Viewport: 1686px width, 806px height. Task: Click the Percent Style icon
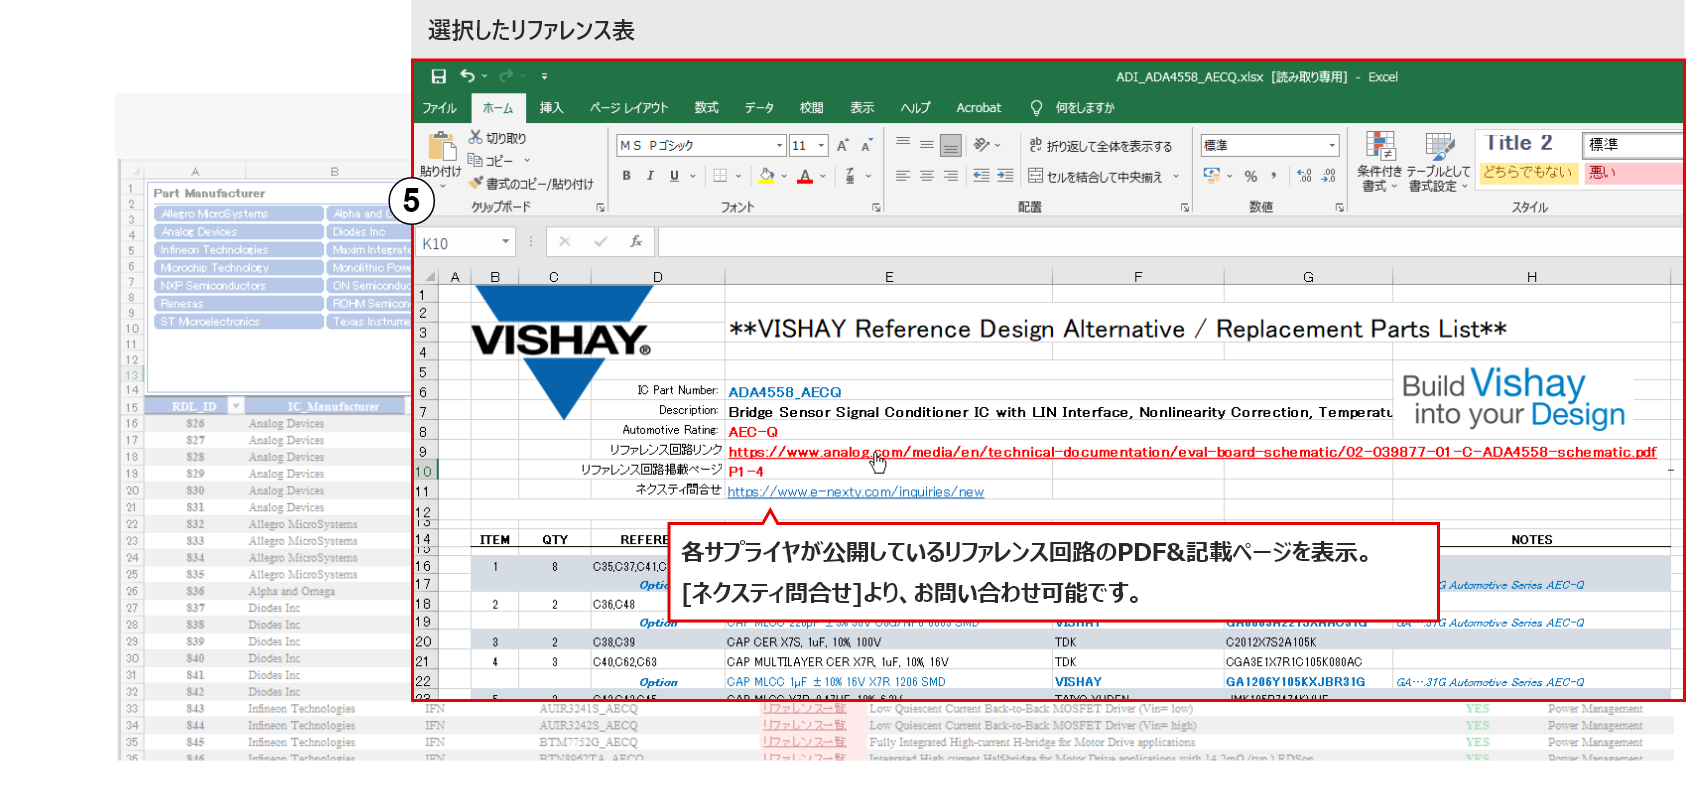1251,176
